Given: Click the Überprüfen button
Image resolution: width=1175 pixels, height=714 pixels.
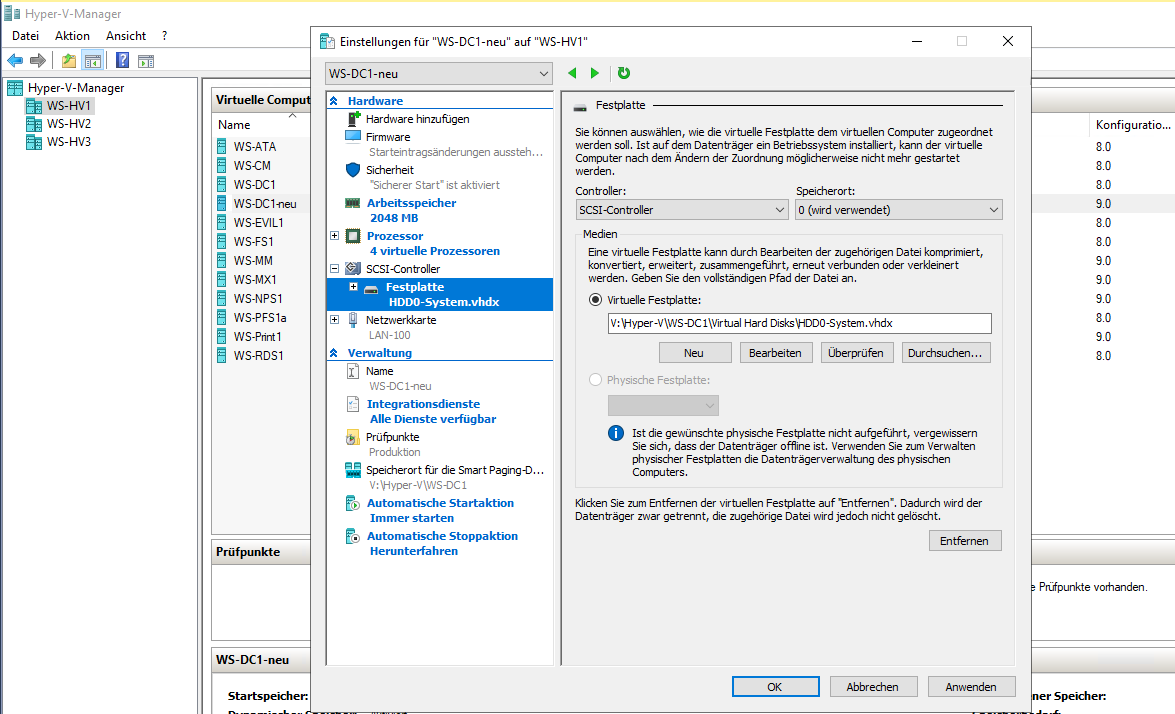Looking at the screenshot, I should (x=857, y=353).
